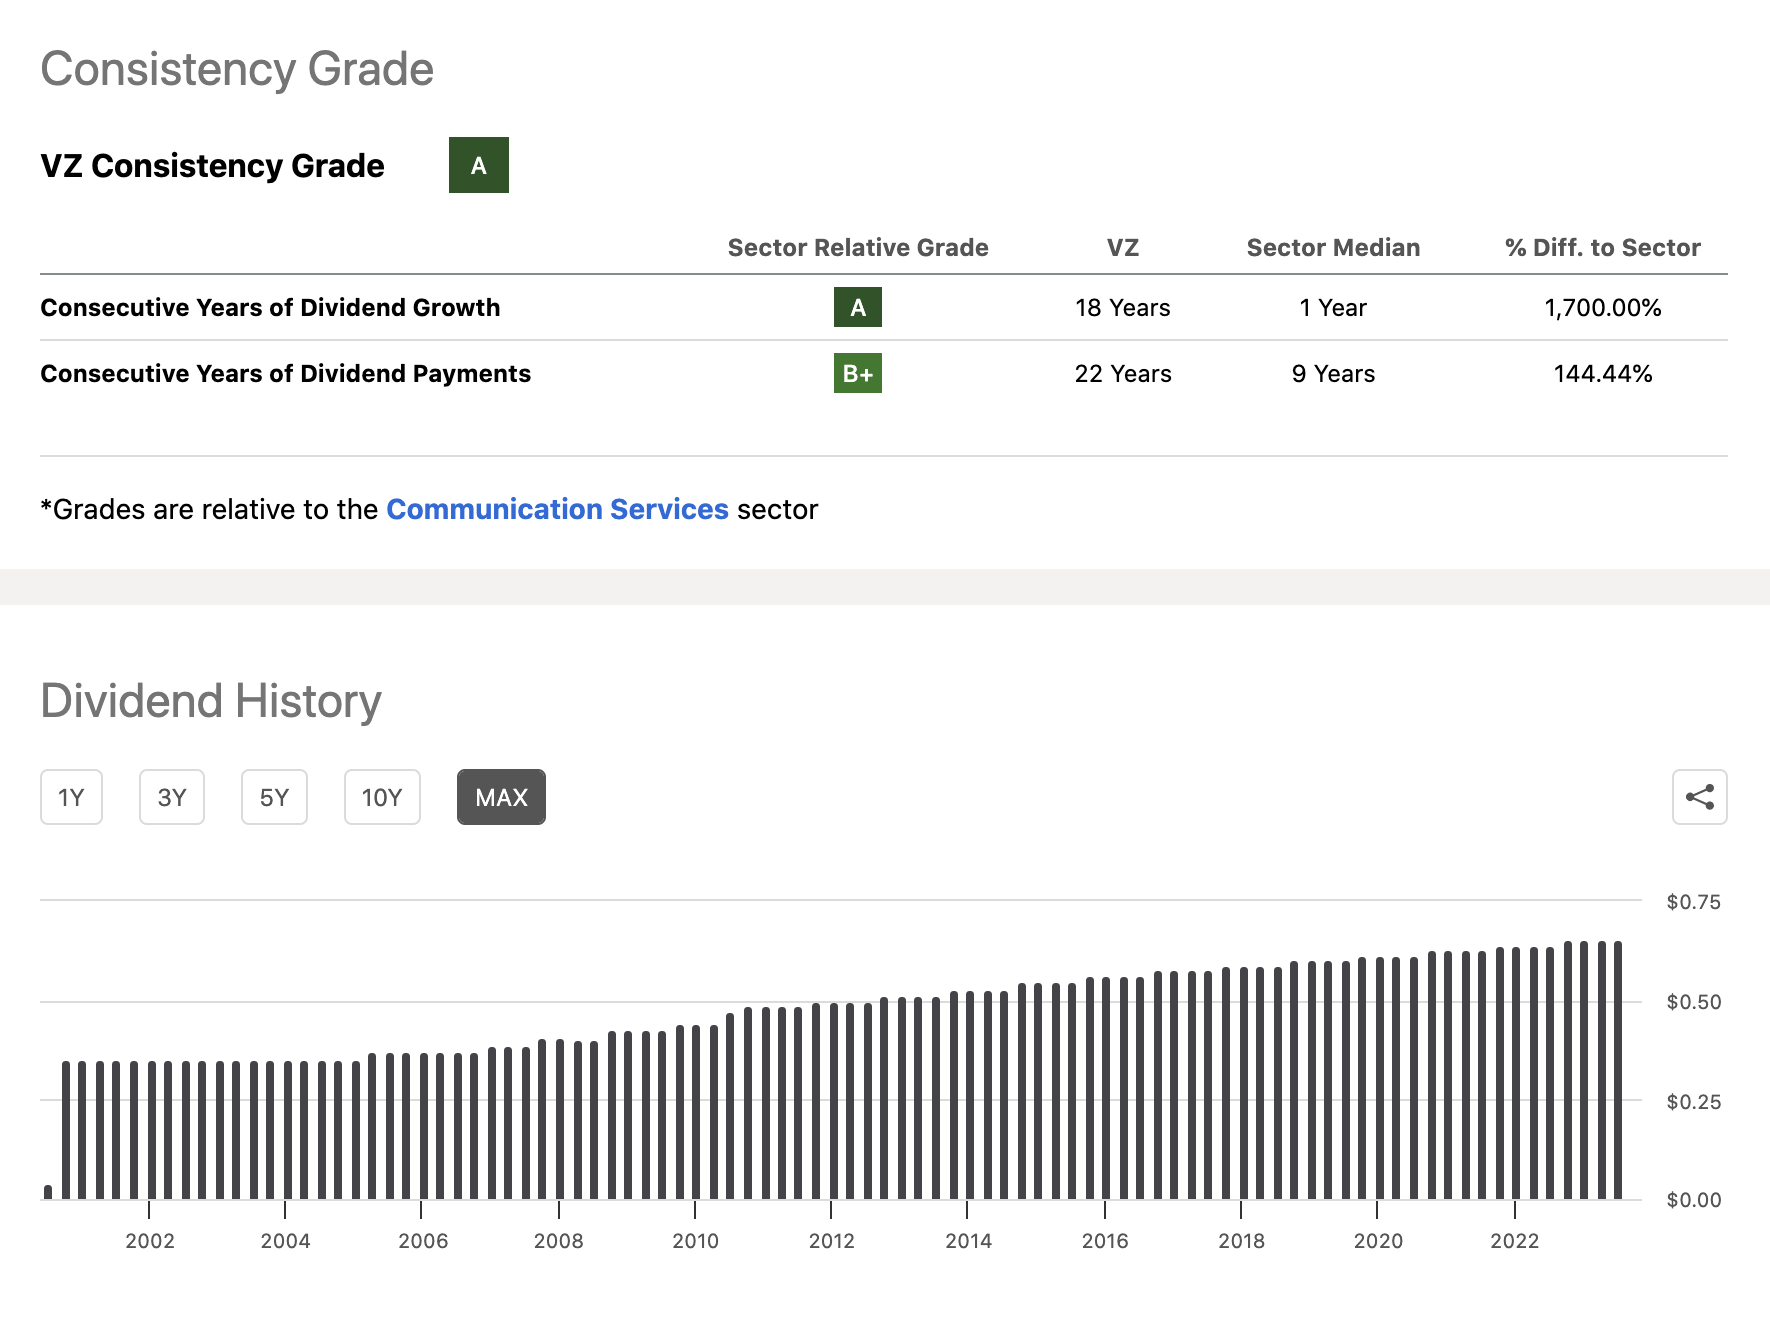
Task: Click the Dividend History heading
Action: (x=211, y=700)
